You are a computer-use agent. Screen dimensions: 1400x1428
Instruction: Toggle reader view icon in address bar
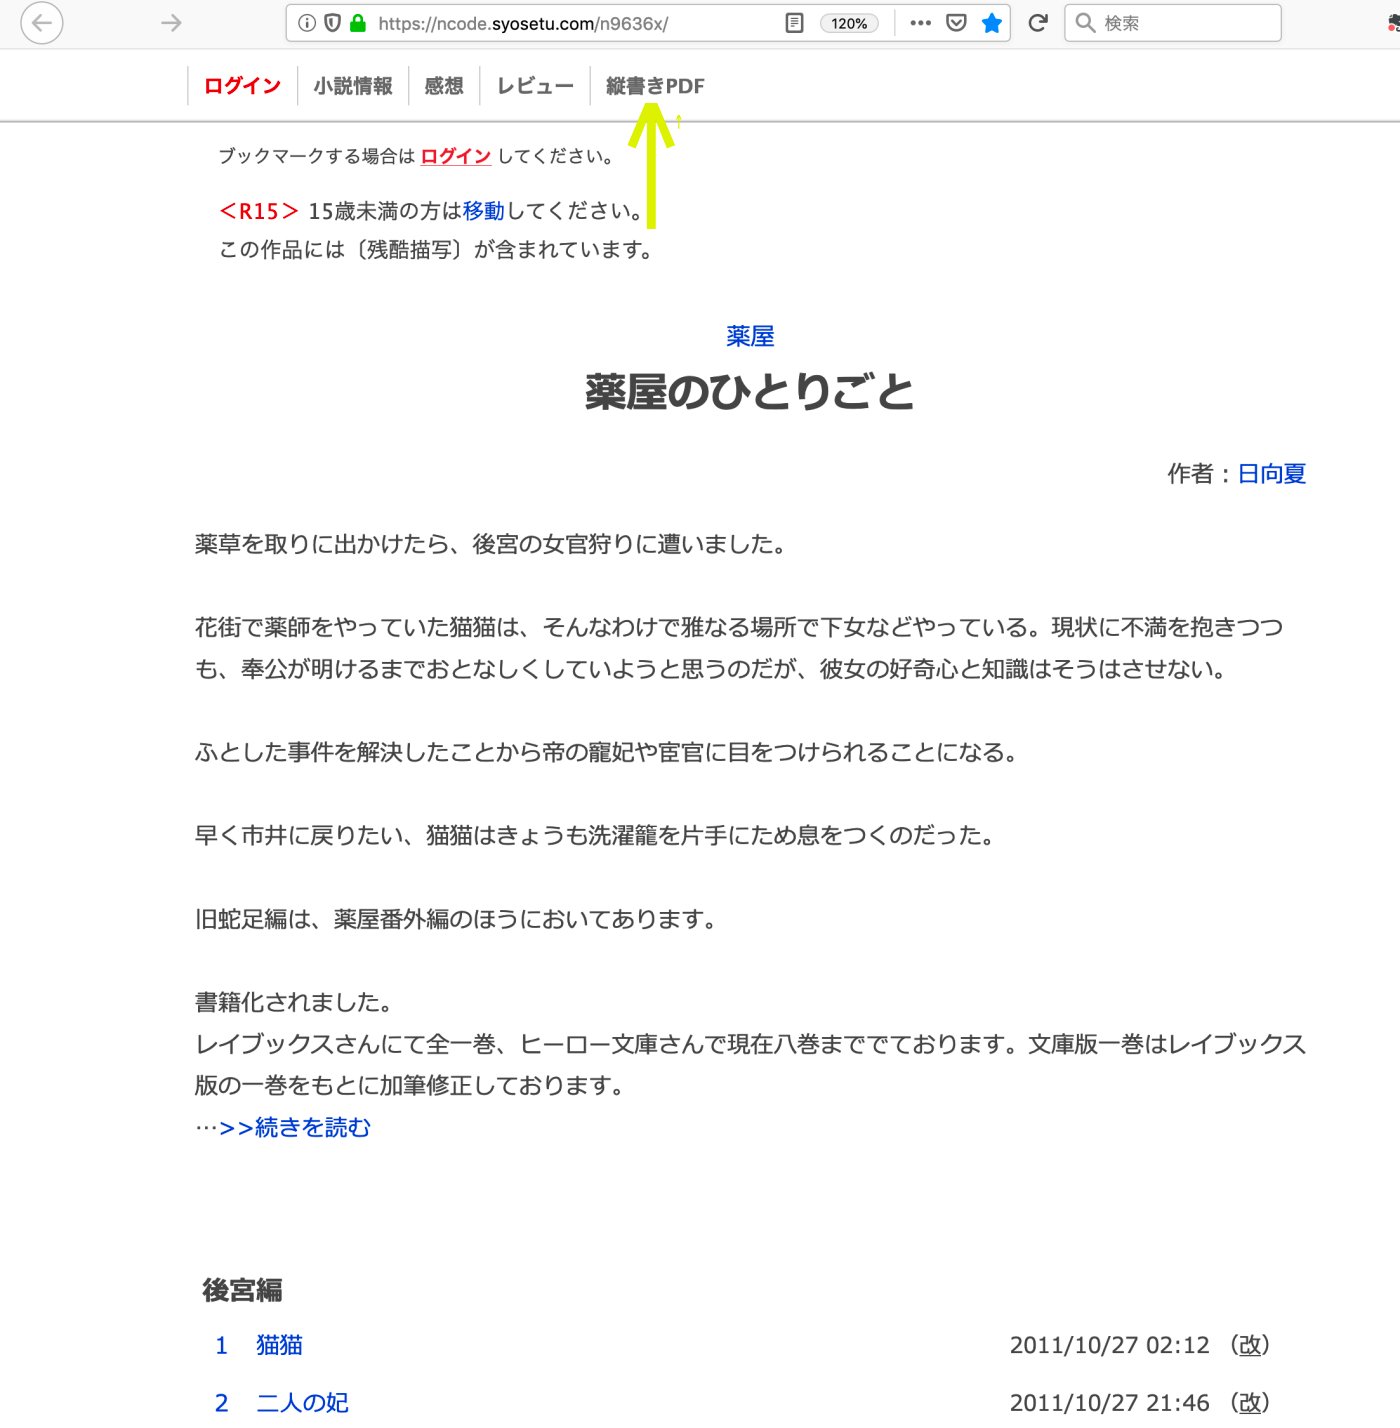point(794,23)
